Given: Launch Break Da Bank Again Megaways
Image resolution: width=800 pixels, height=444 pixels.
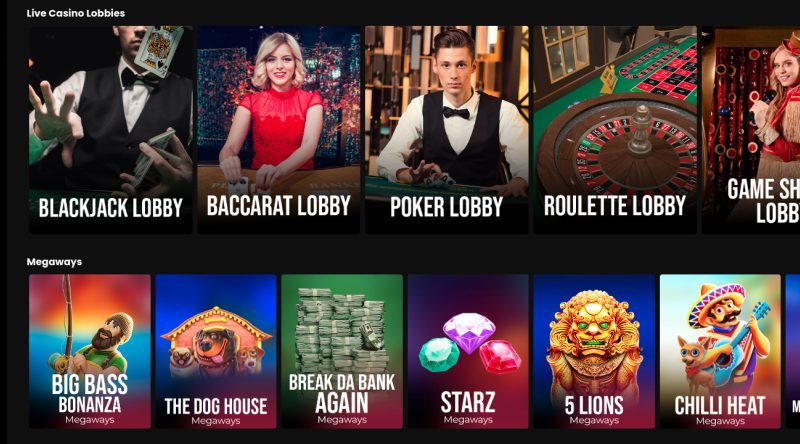Looking at the screenshot, I should pos(342,352).
